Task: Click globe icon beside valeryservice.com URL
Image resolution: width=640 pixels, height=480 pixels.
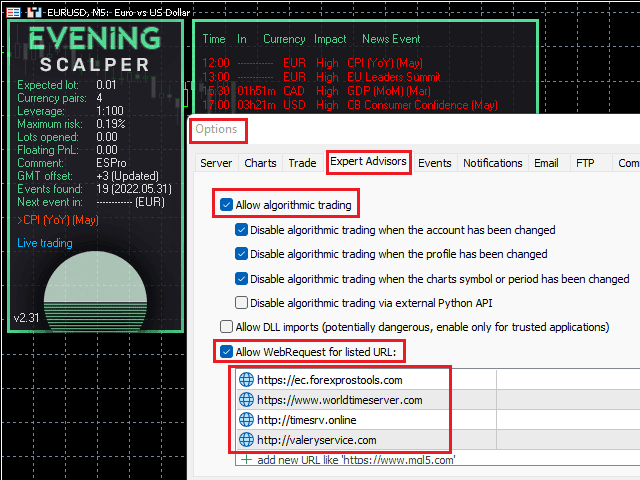Action: (x=247, y=440)
